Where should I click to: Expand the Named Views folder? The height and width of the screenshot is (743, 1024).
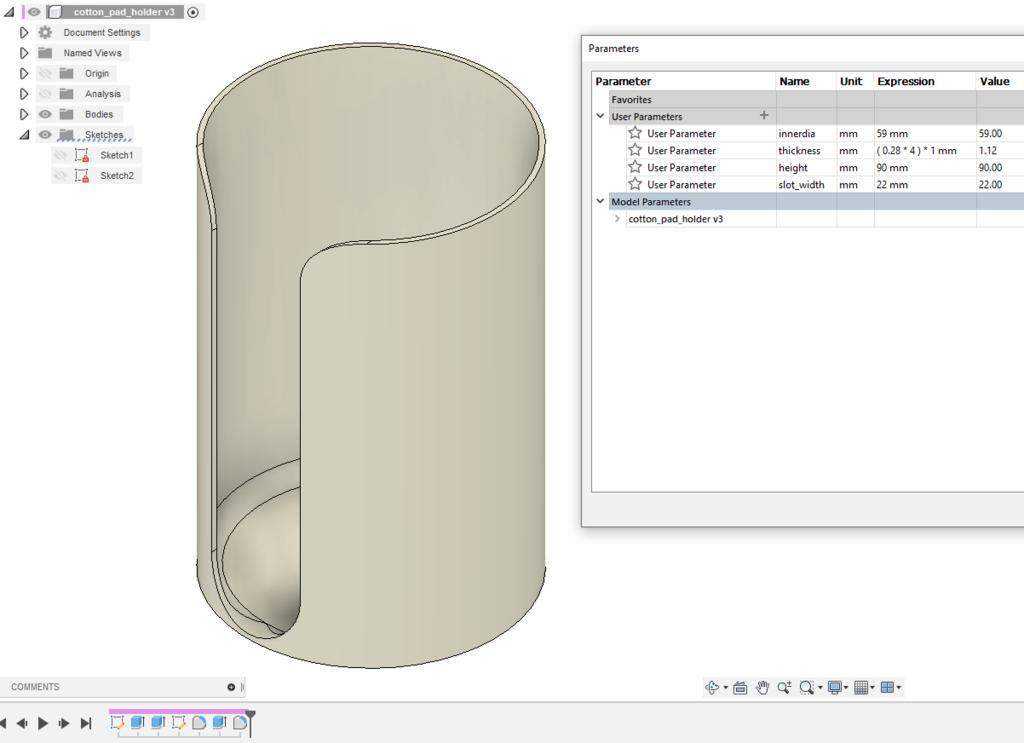pyautogui.click(x=24, y=53)
